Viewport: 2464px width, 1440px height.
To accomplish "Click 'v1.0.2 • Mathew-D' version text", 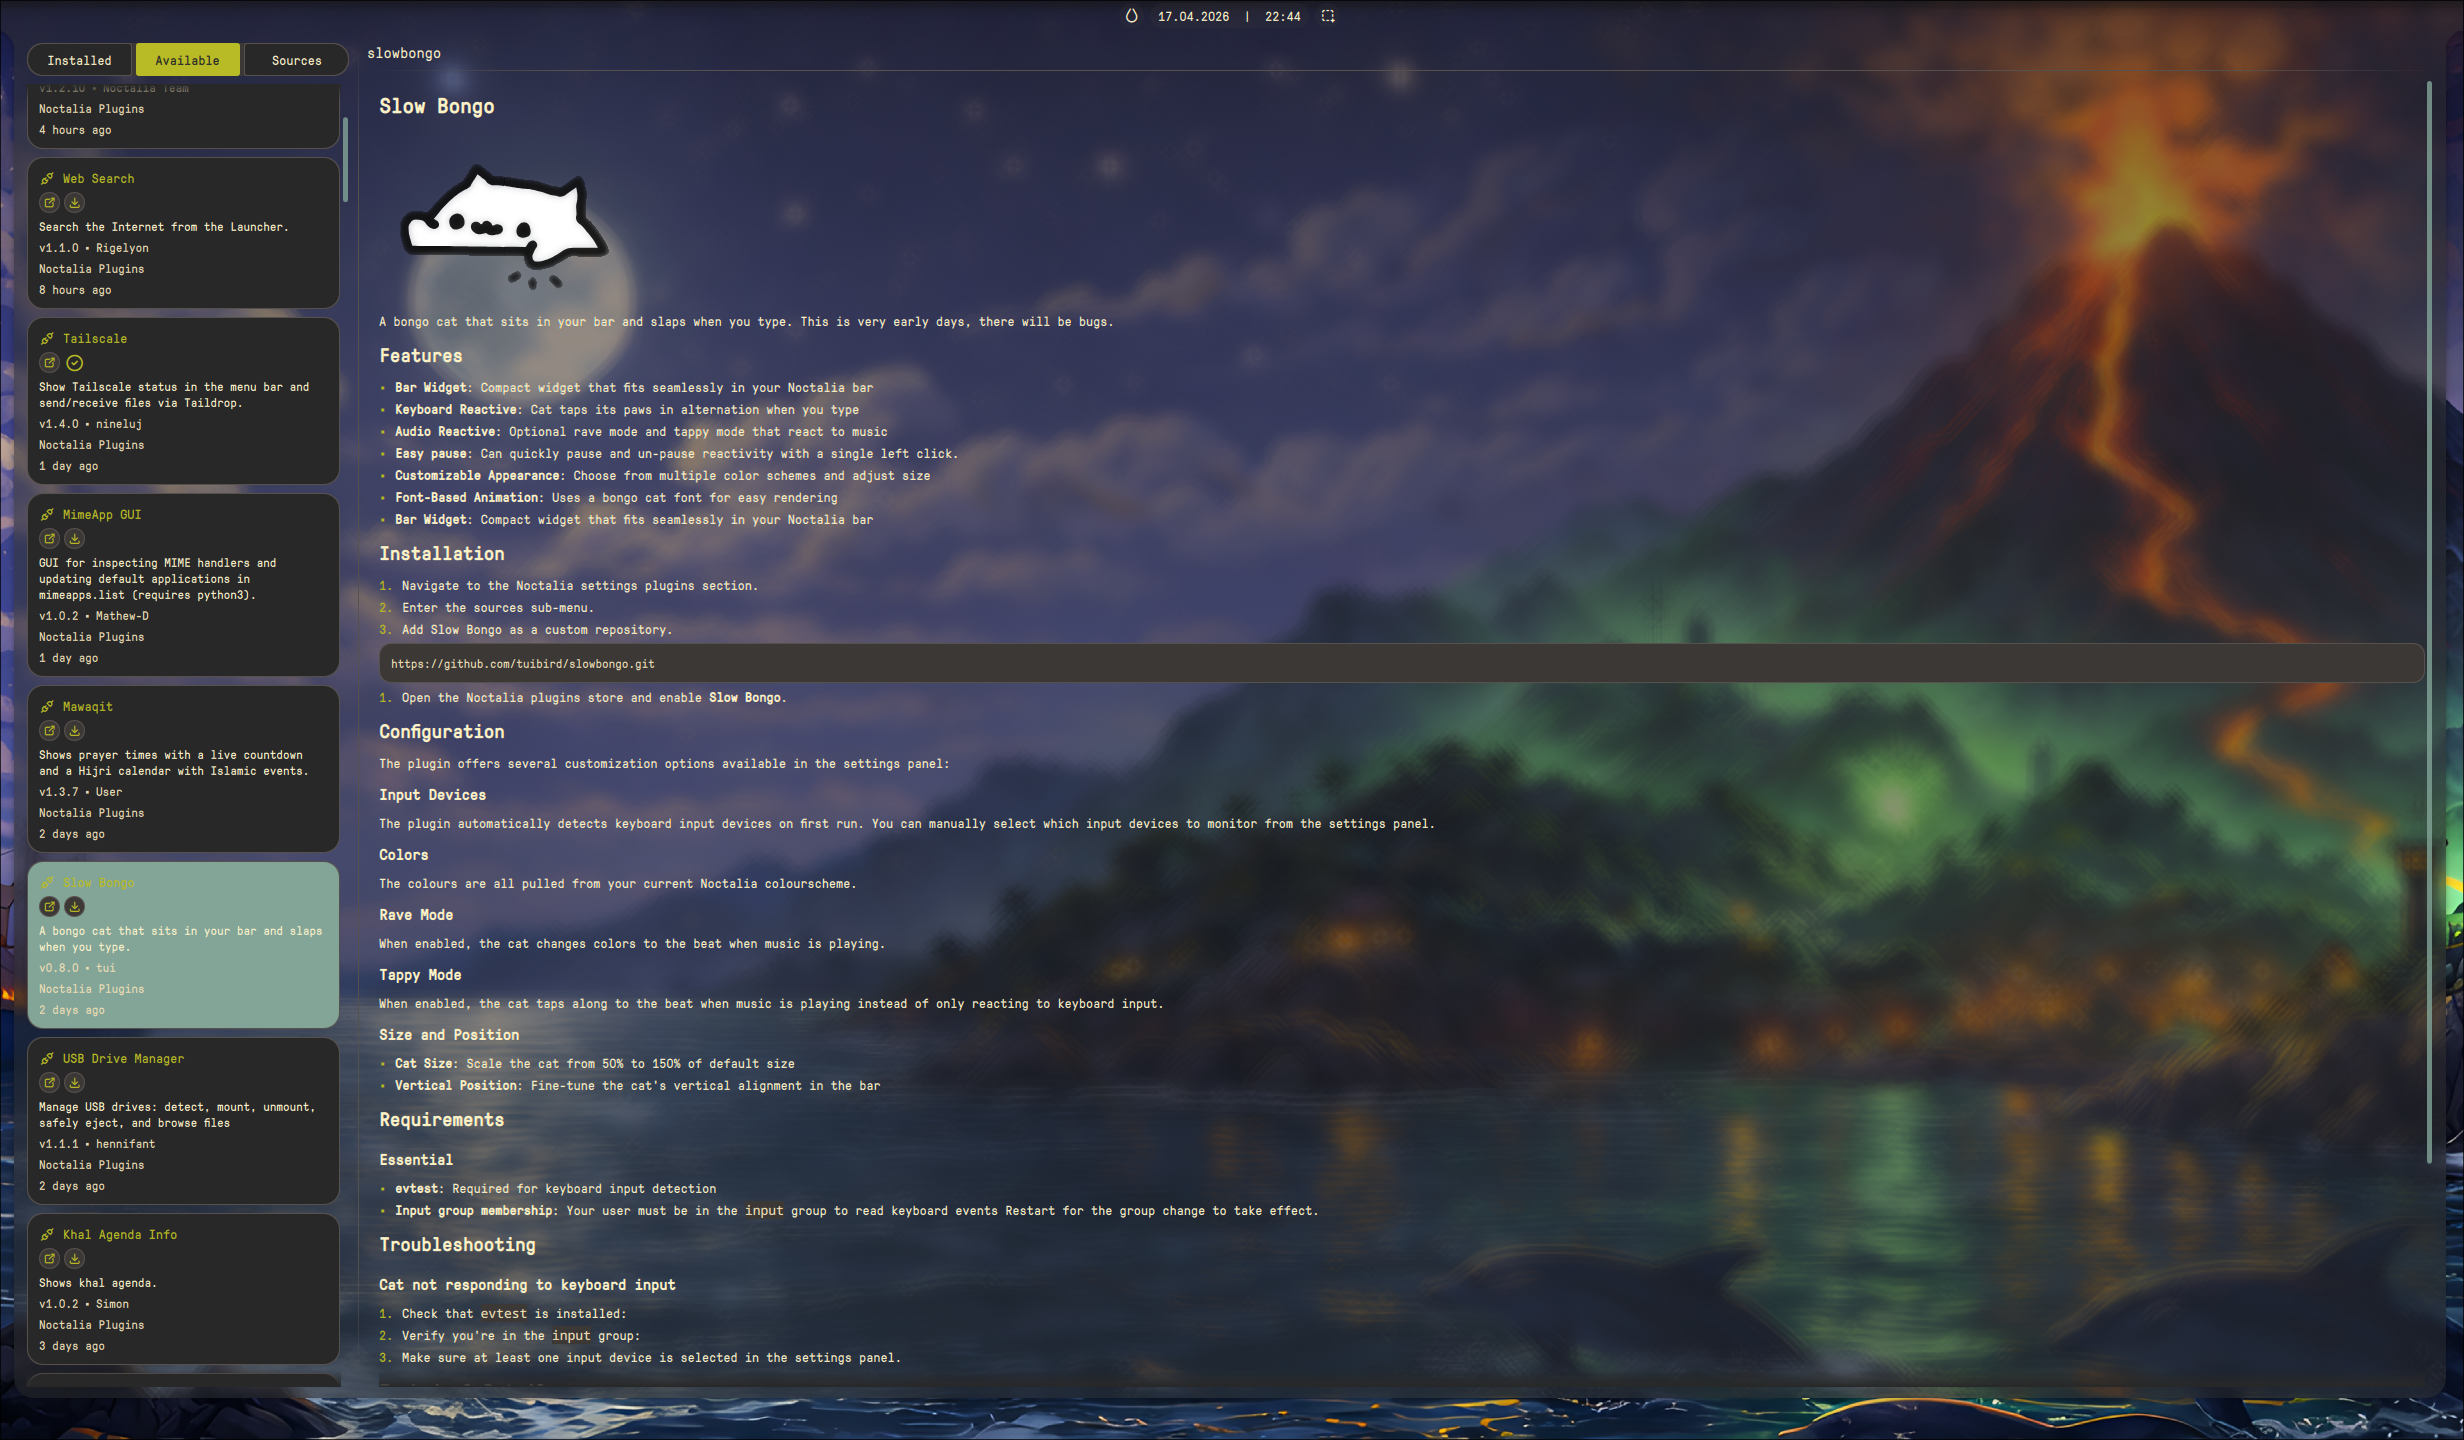I will point(94,616).
